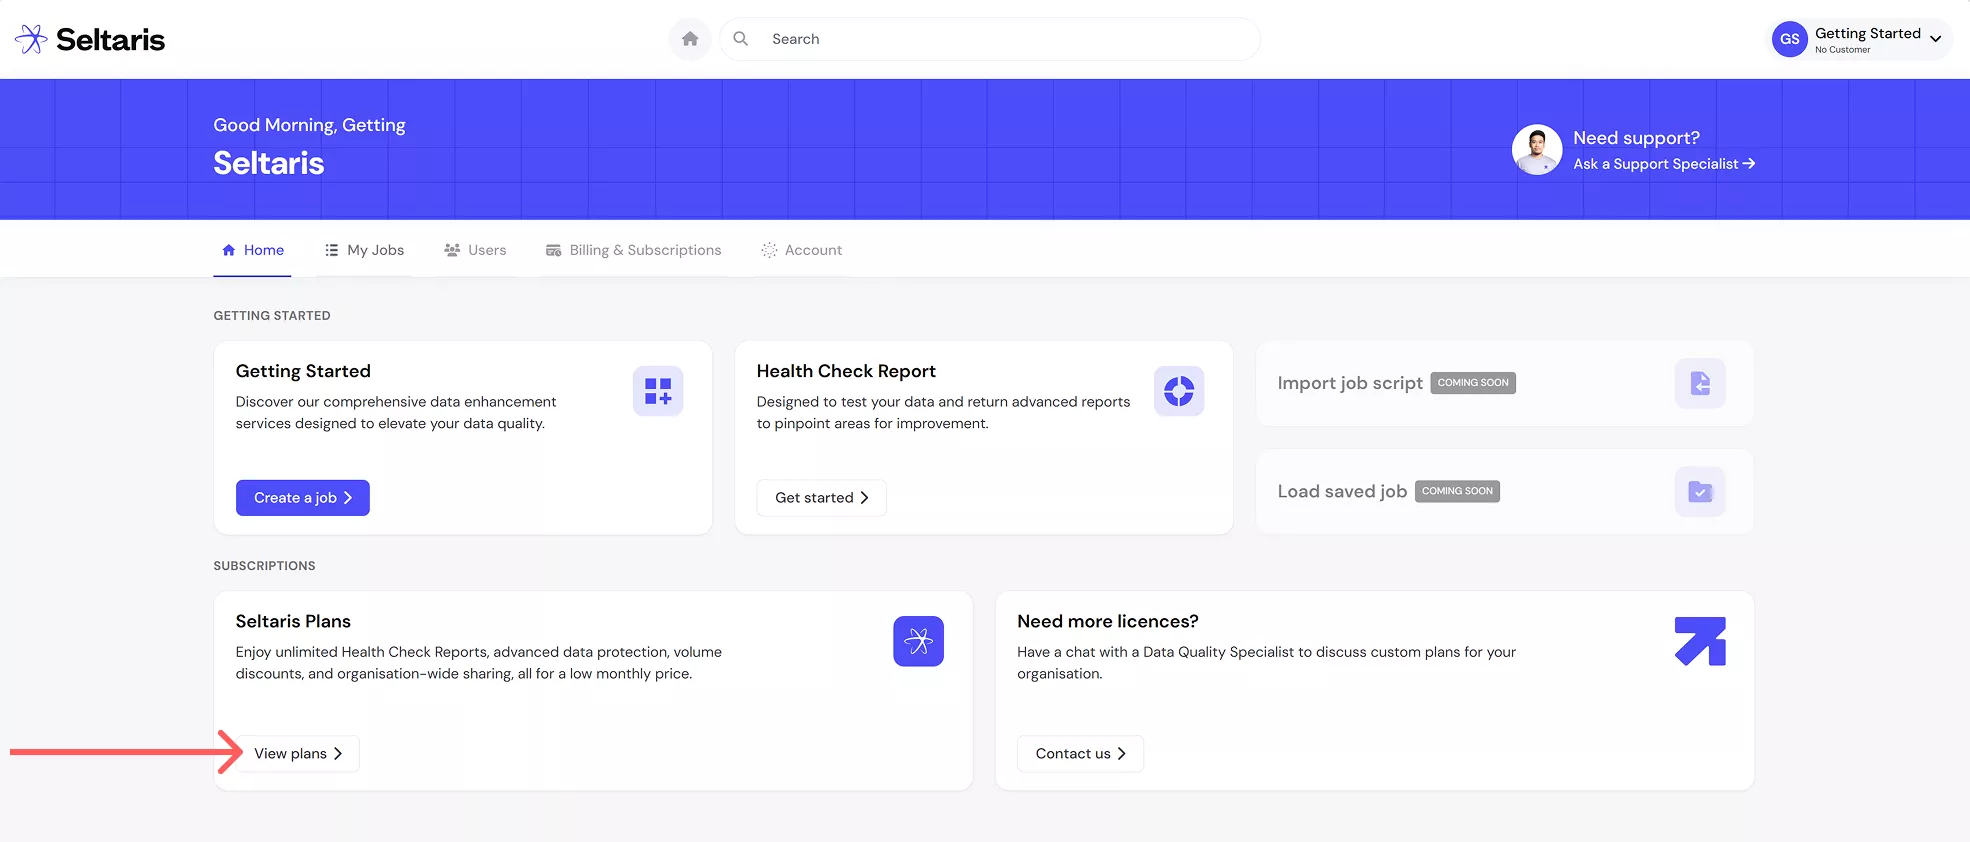Click the Import job script file icon
This screenshot has width=1970, height=842.
point(1700,383)
